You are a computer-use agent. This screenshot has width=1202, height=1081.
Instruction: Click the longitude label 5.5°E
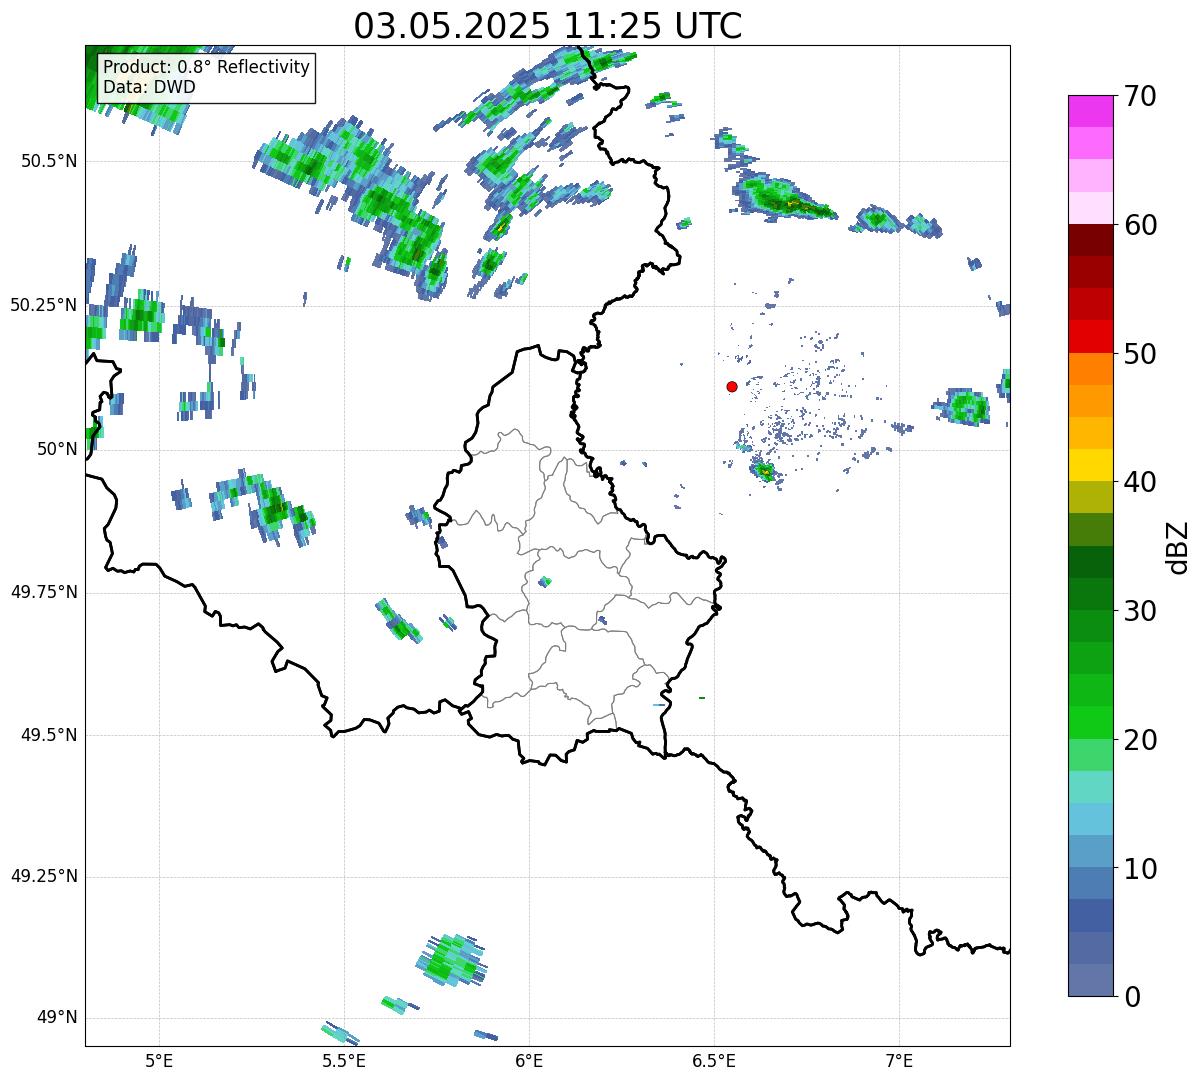click(344, 1060)
